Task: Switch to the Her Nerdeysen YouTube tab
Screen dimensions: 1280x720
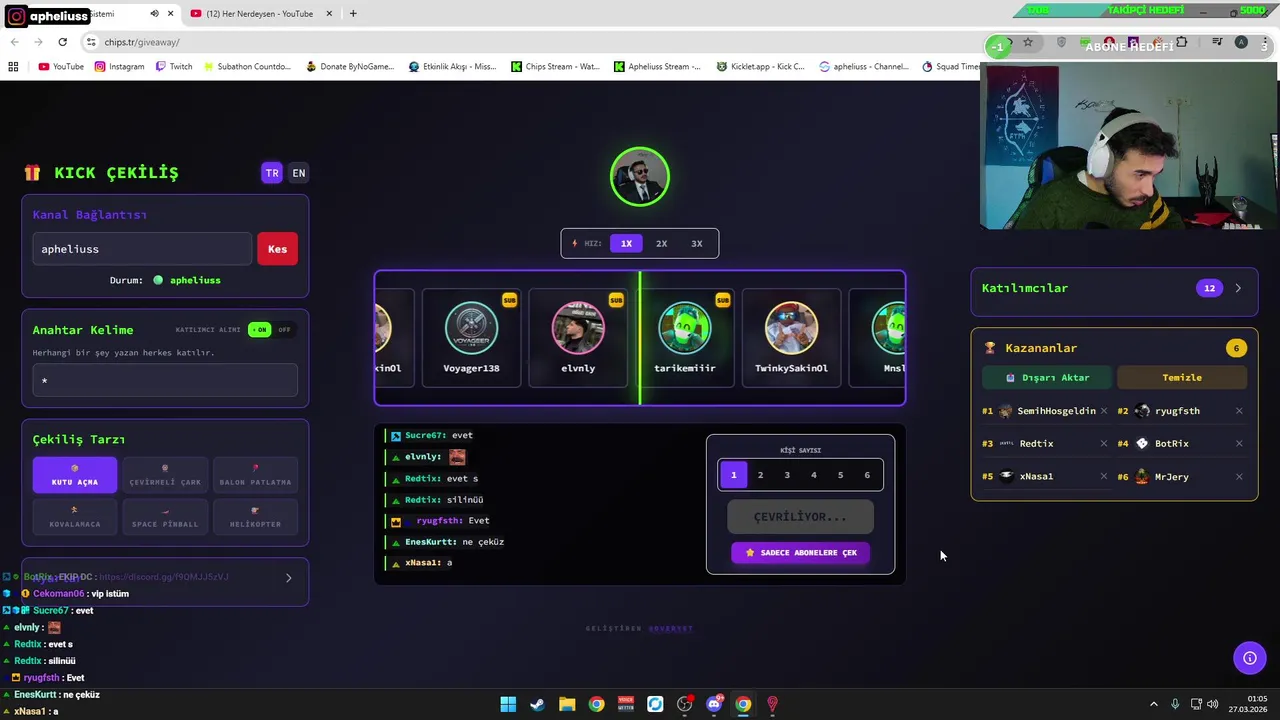Action: click(x=260, y=14)
